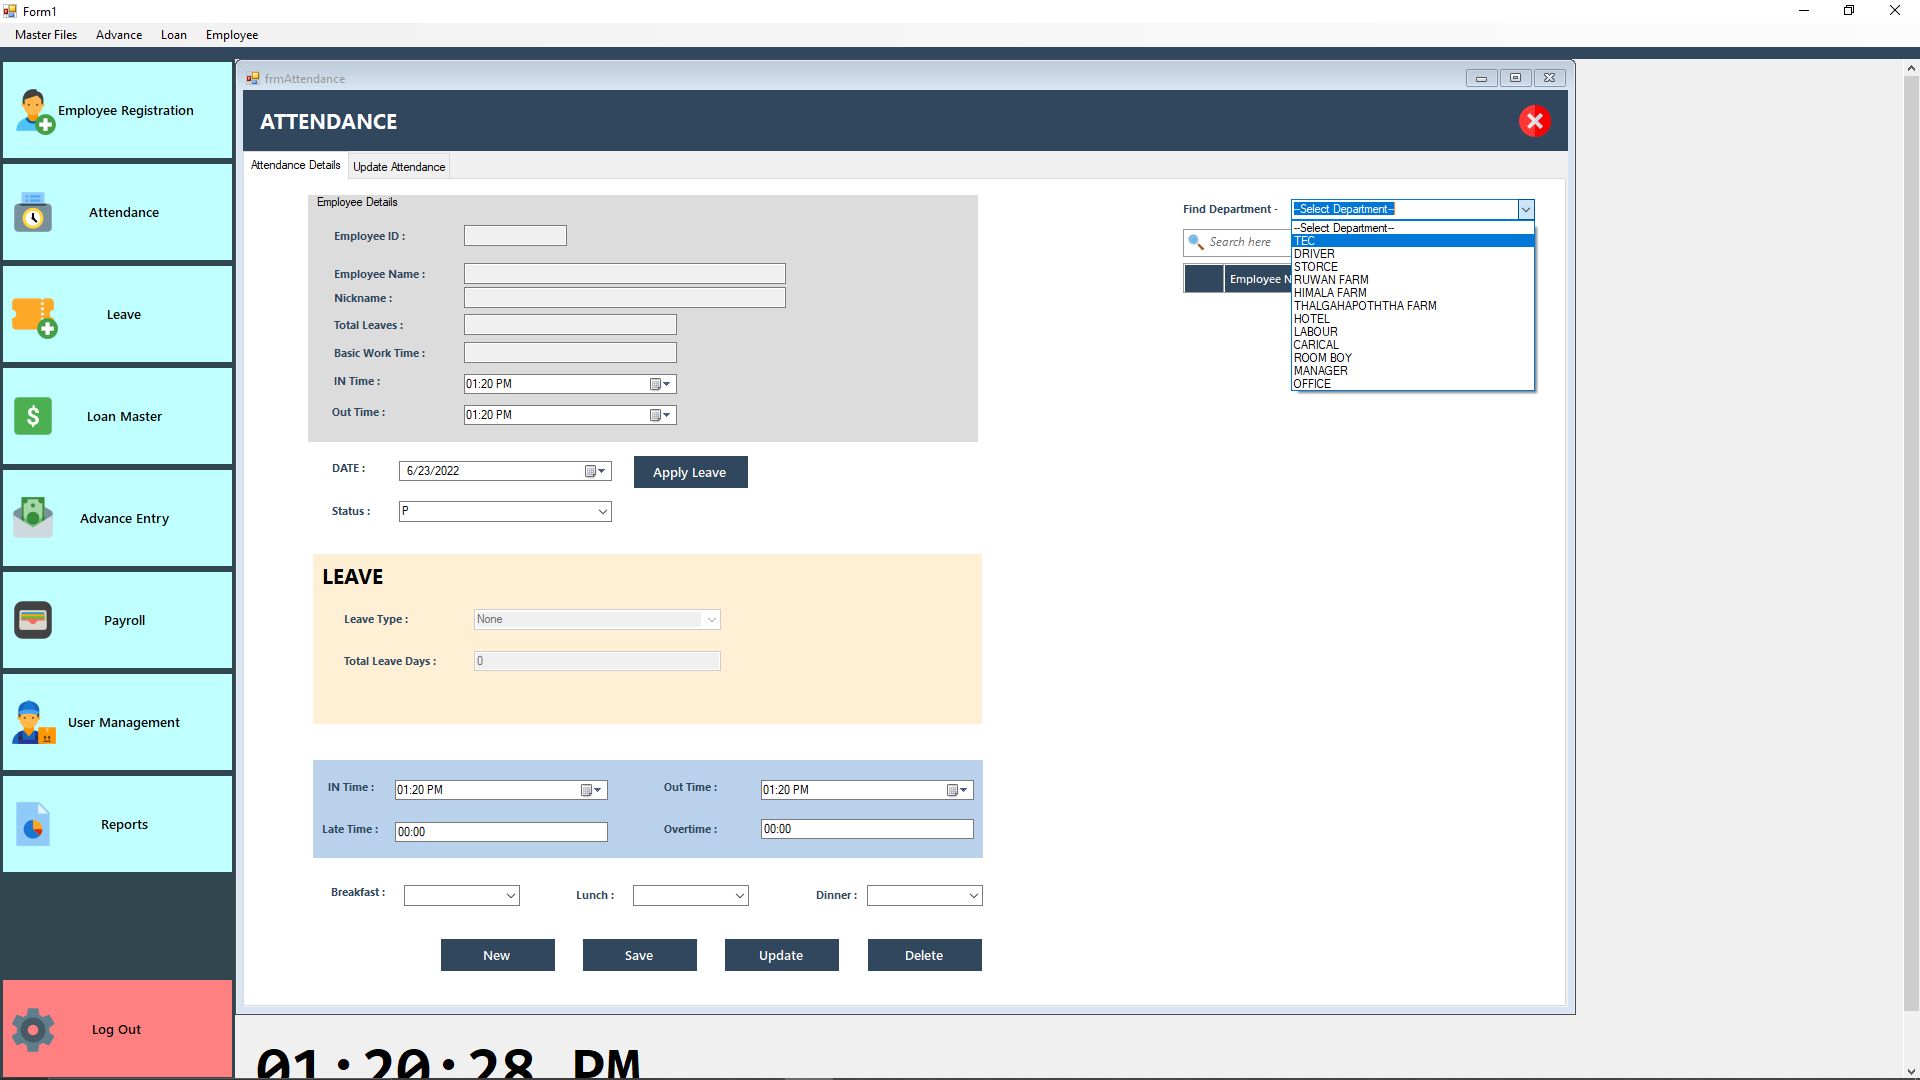
Task: Click the Attendance clock icon in sidebar
Action: [x=33, y=213]
